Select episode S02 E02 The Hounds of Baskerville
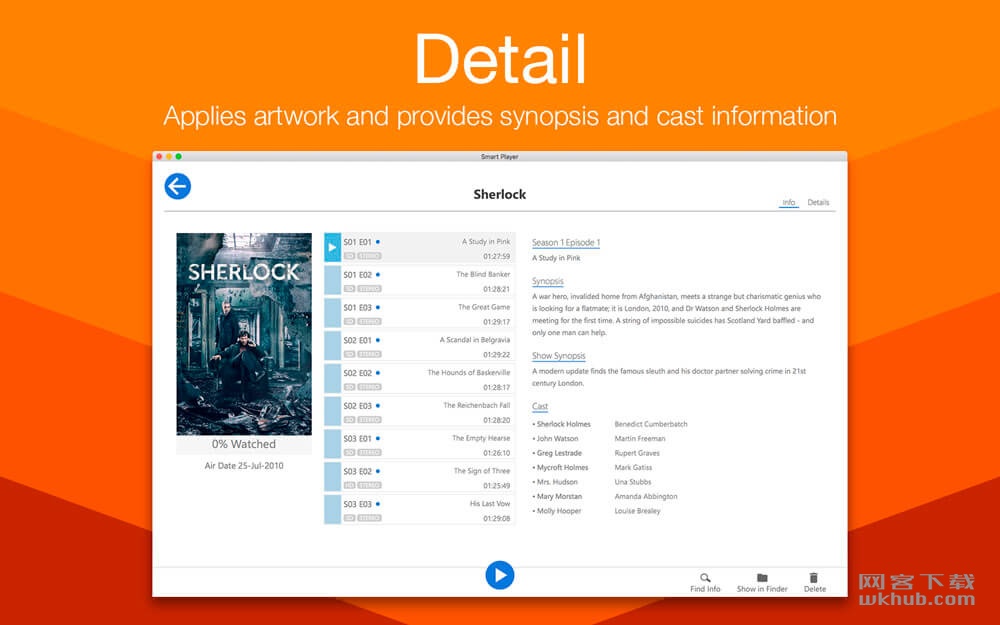 pos(419,379)
